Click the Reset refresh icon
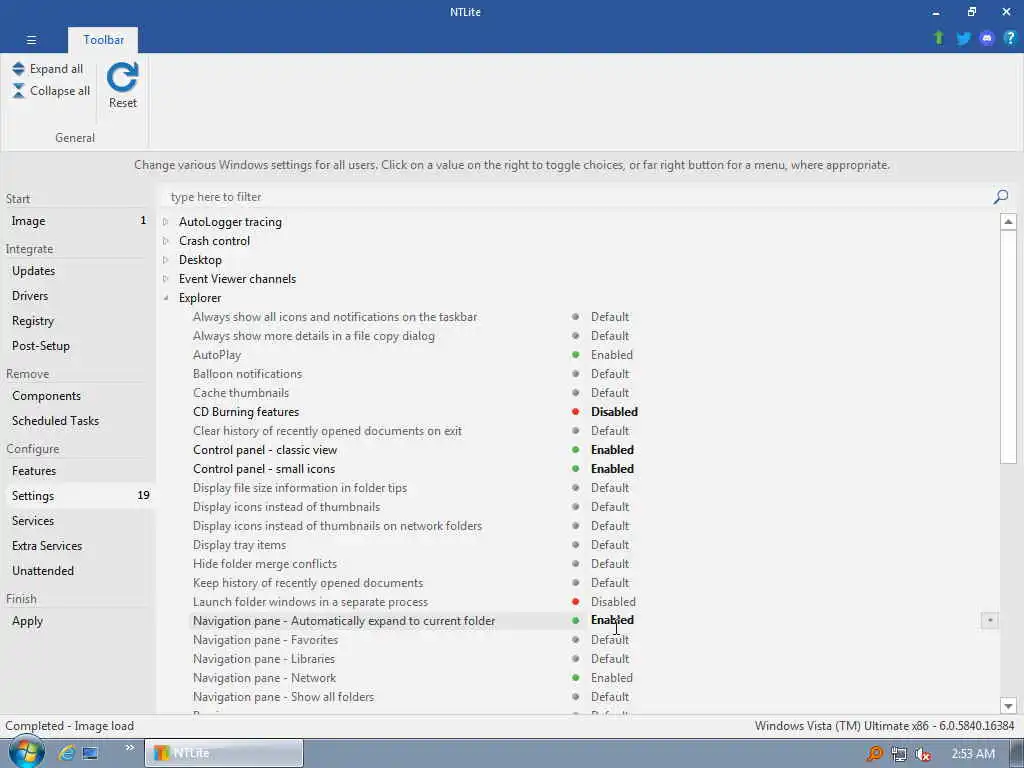1024x768 pixels. [123, 78]
